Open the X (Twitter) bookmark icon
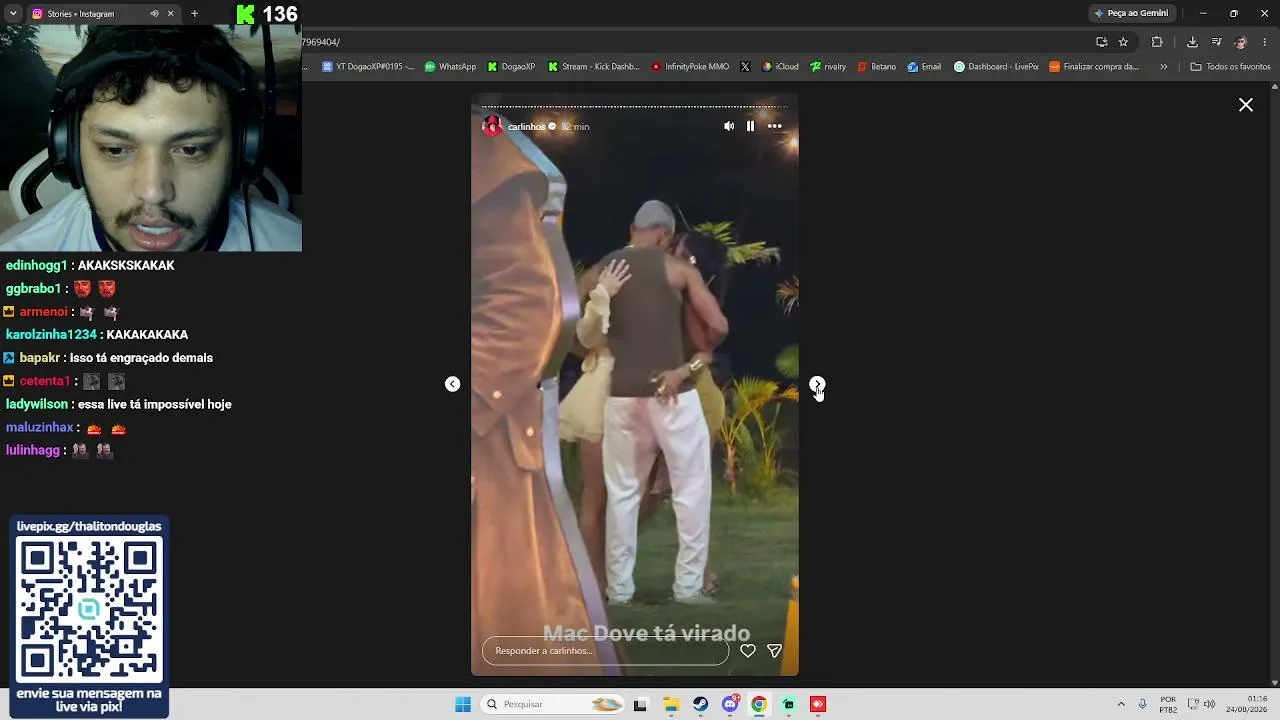1280x720 pixels. coord(745,67)
